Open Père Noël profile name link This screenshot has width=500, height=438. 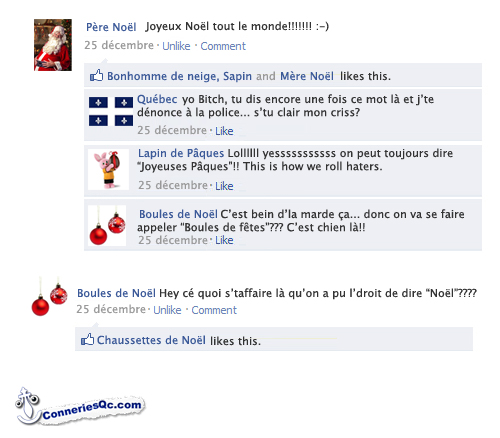coord(111,27)
